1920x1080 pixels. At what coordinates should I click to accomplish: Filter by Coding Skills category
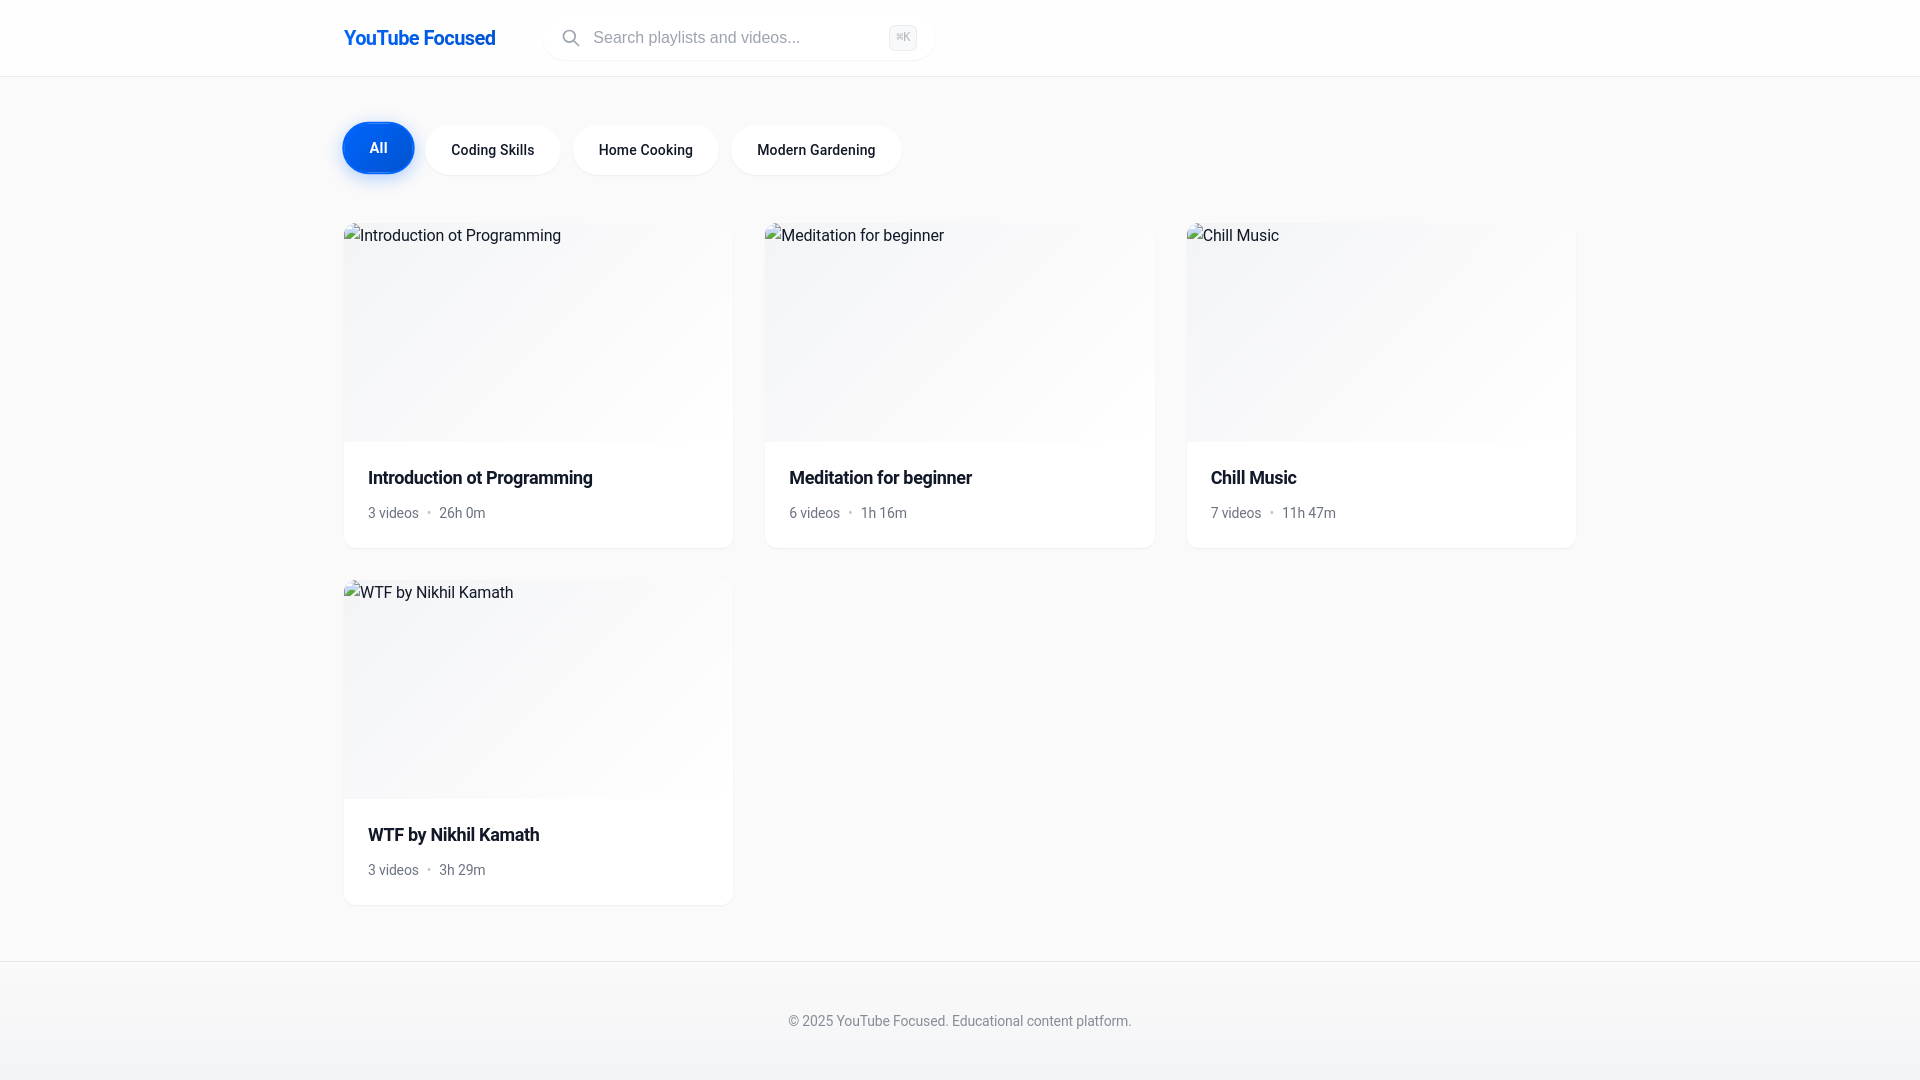tap(492, 150)
